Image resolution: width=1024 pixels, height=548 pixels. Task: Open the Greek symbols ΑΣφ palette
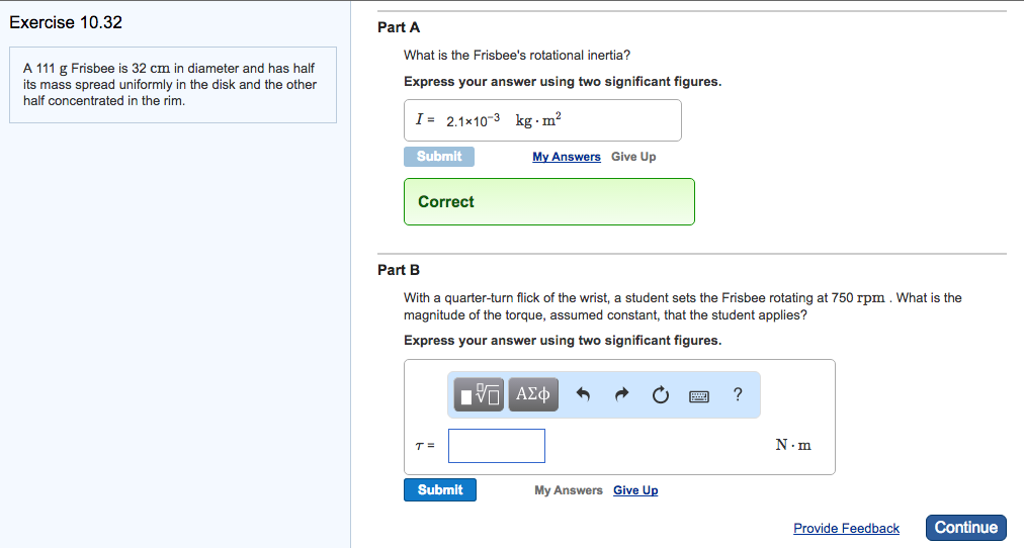(533, 394)
